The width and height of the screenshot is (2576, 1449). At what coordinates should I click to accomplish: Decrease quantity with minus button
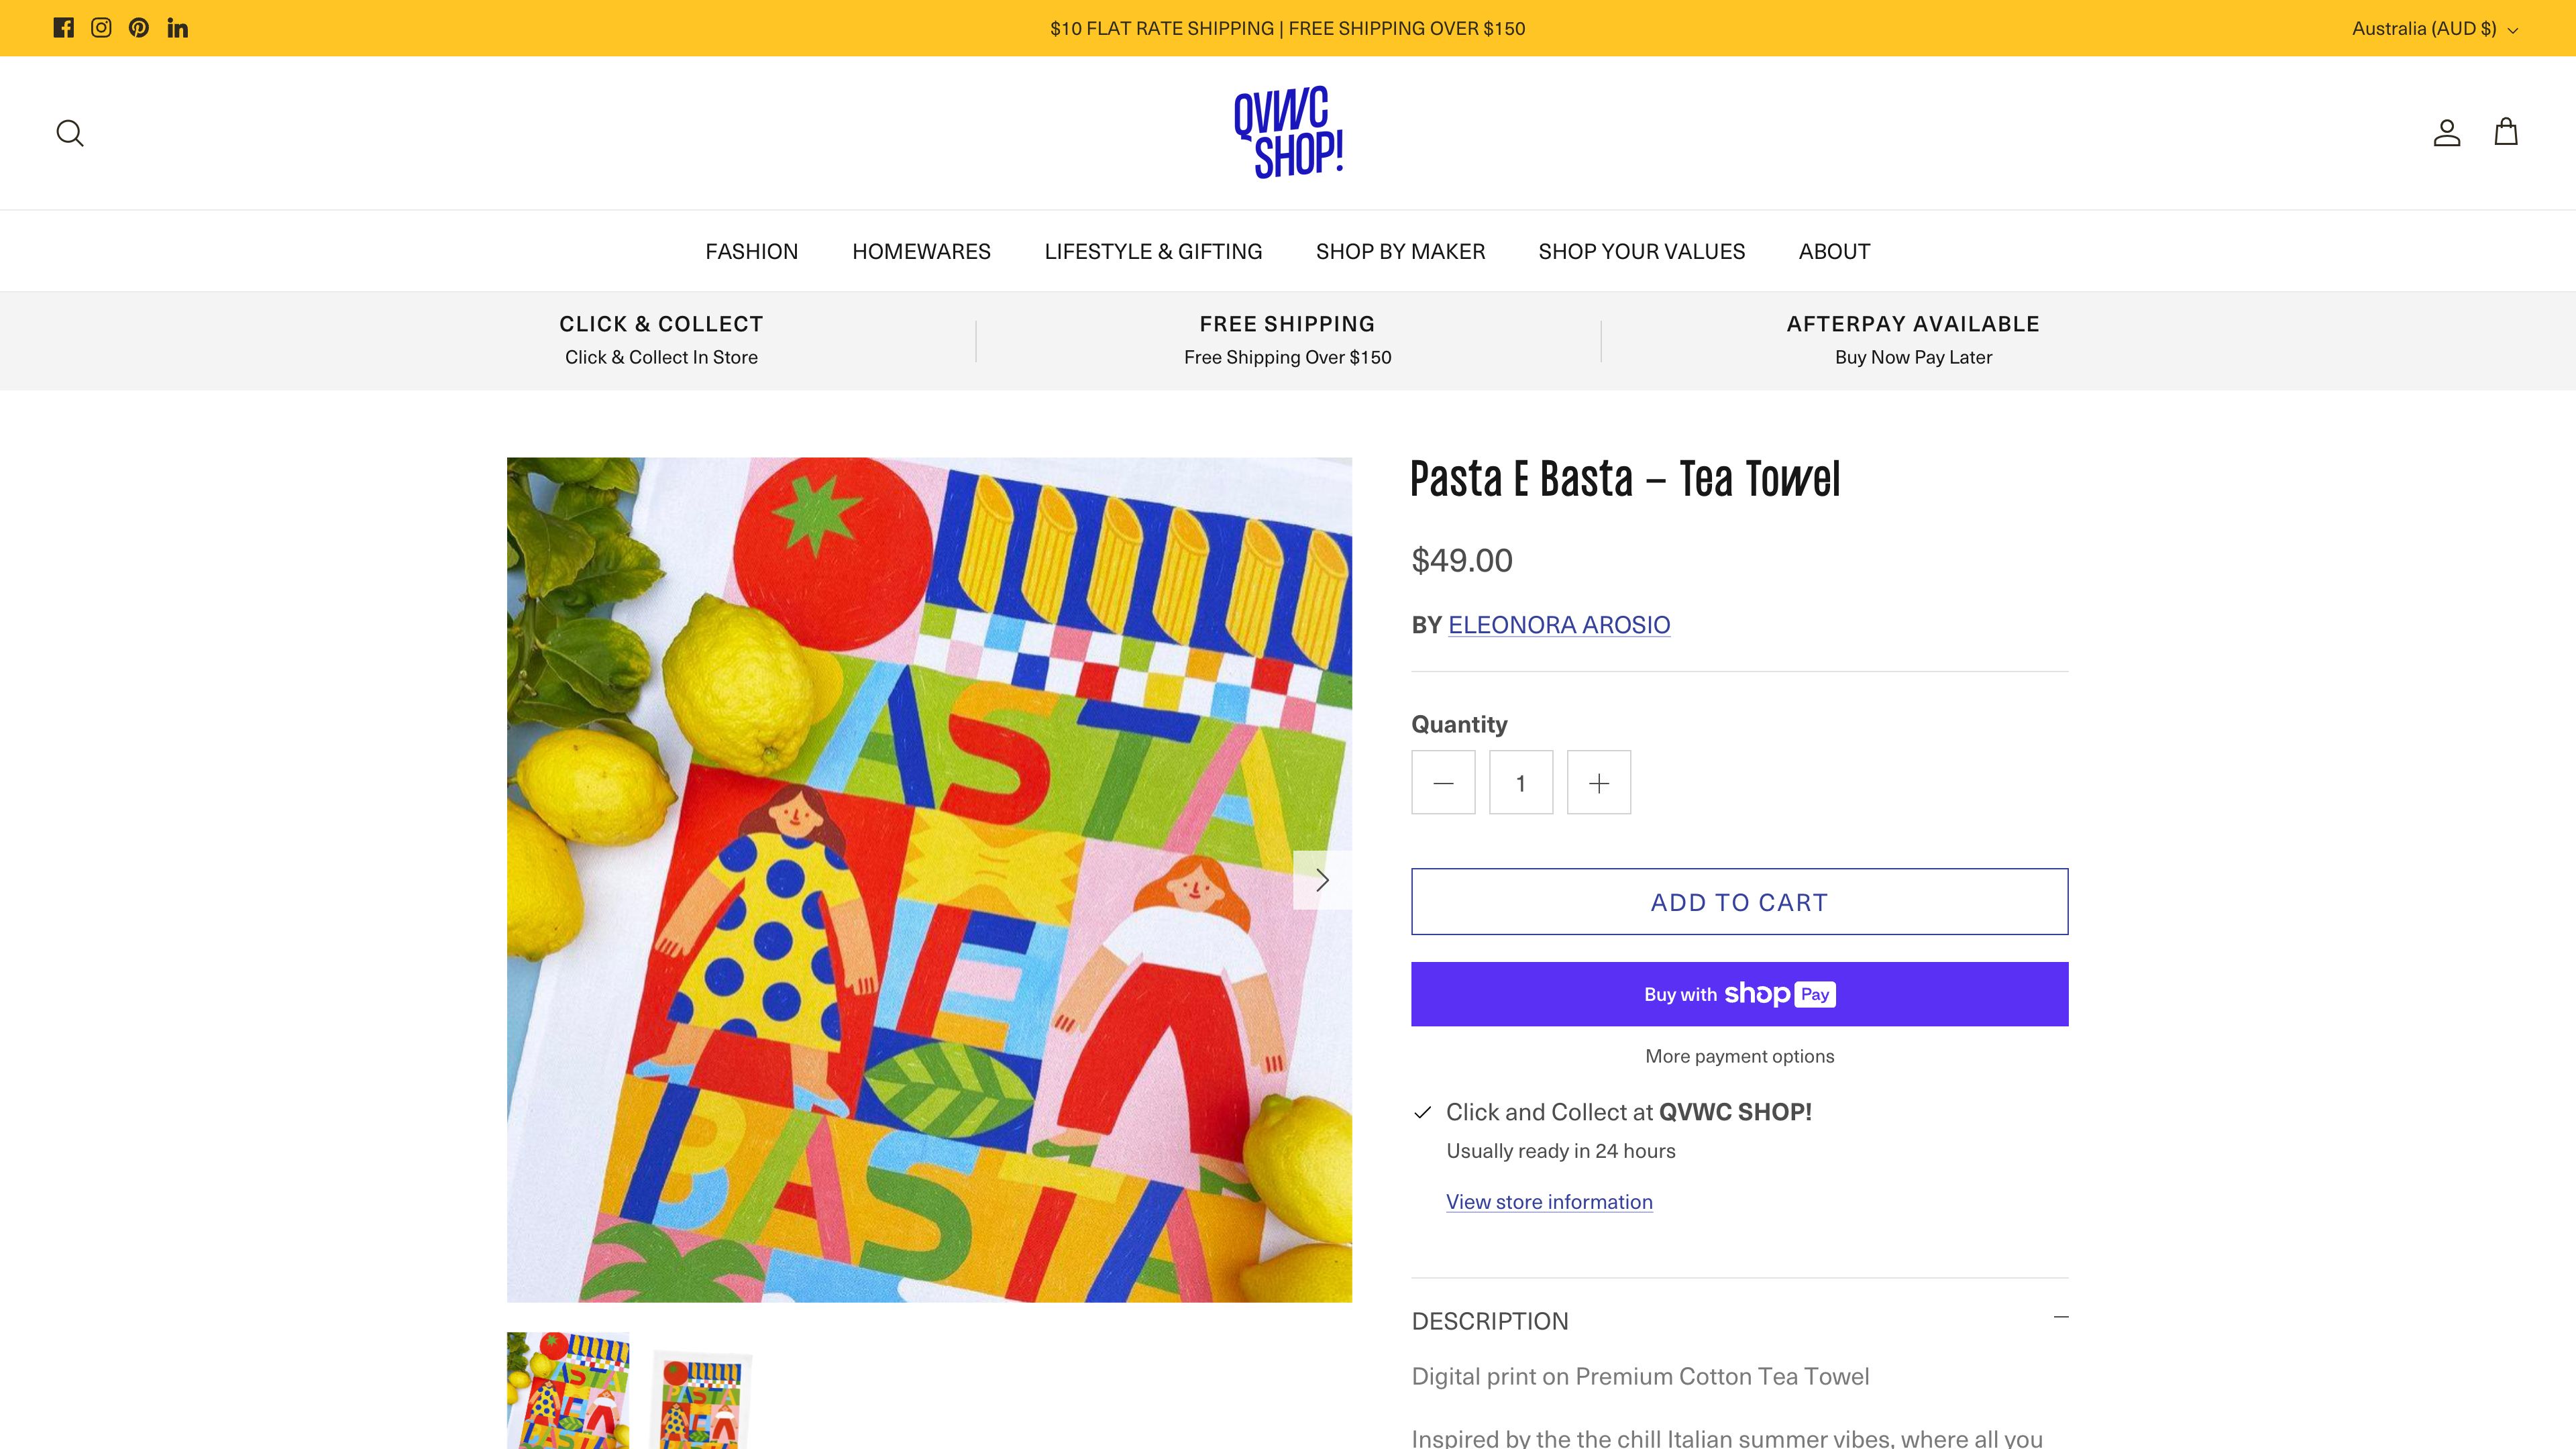coord(1443,783)
